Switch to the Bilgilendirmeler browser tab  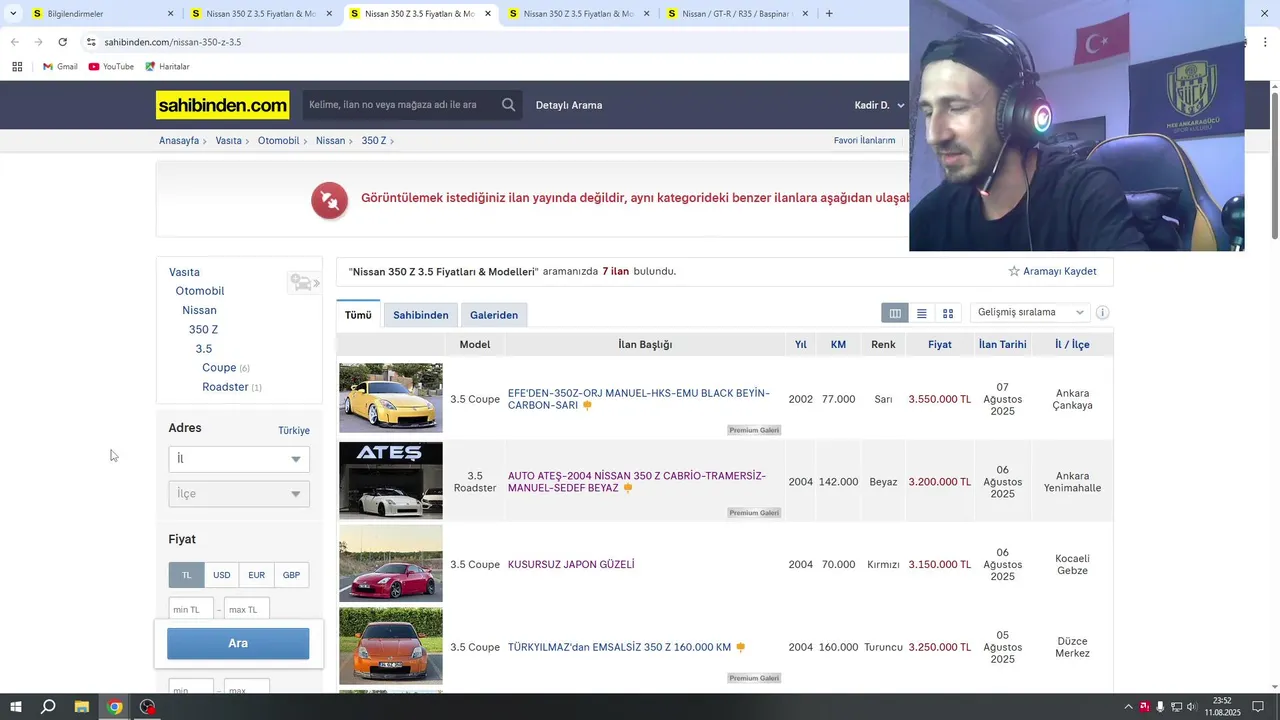pyautogui.click(x=95, y=14)
